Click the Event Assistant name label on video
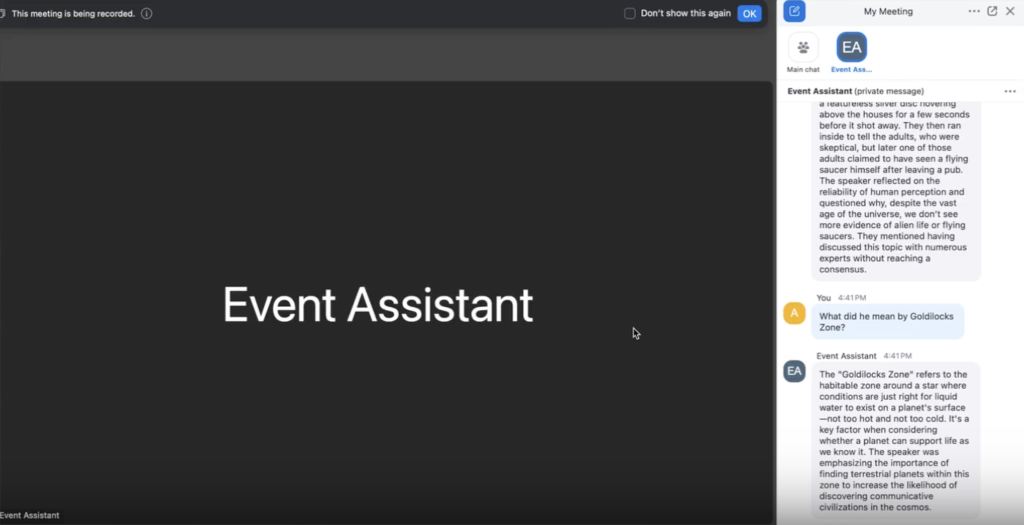 click(x=30, y=516)
